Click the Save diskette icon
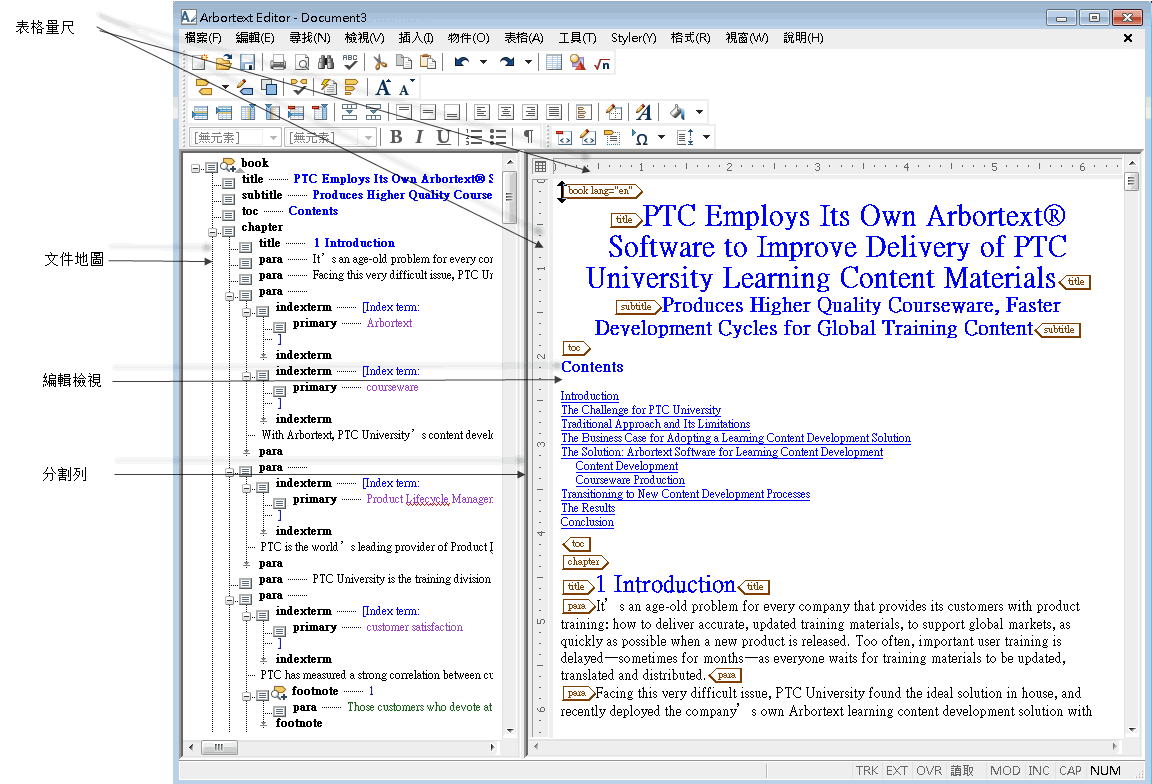1152x784 pixels. point(248,62)
